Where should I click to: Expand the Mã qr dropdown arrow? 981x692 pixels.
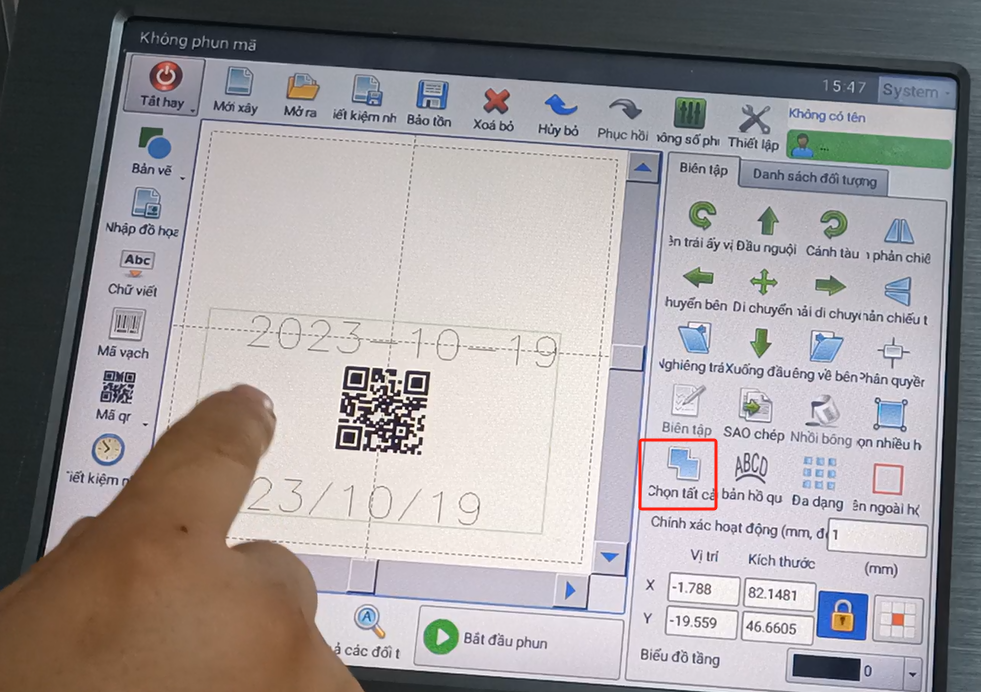click(146, 424)
